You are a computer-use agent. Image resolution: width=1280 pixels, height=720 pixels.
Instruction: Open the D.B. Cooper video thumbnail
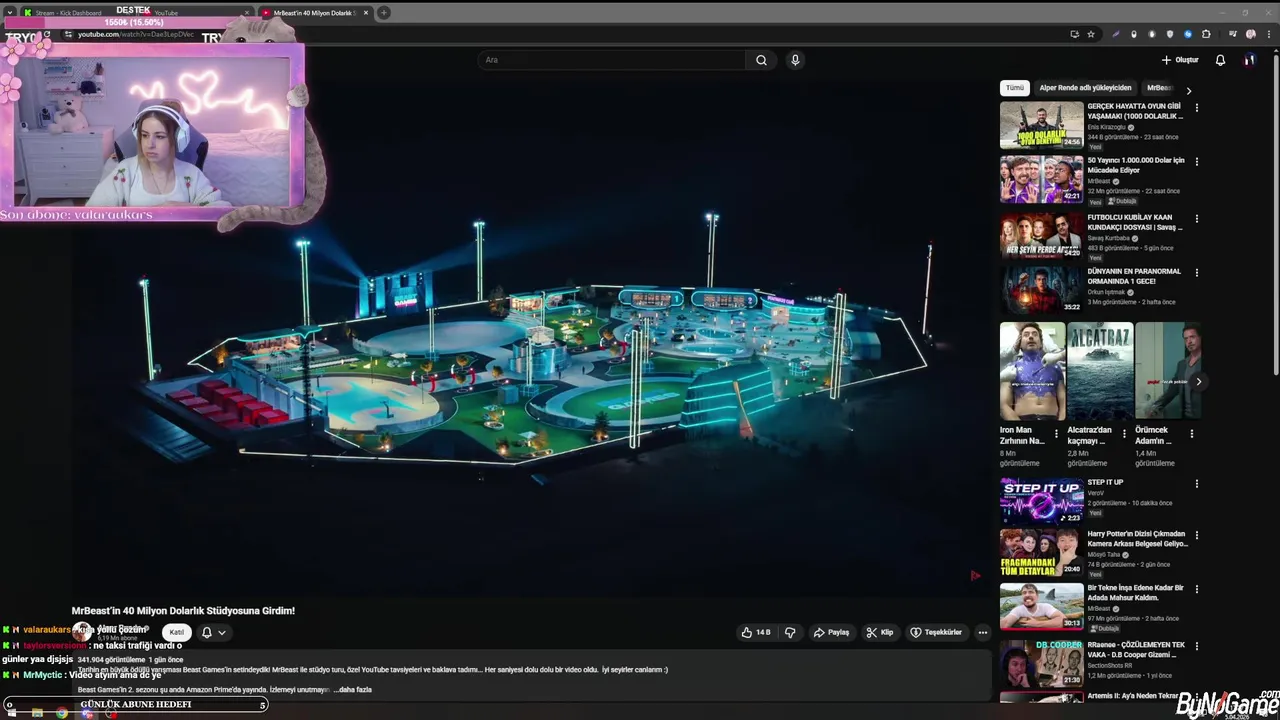(1041, 662)
